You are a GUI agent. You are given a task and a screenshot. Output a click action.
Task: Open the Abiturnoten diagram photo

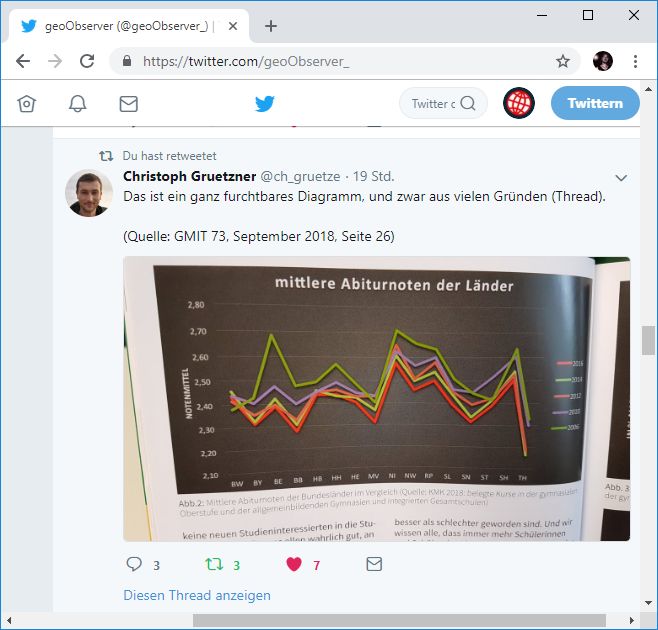(376, 399)
